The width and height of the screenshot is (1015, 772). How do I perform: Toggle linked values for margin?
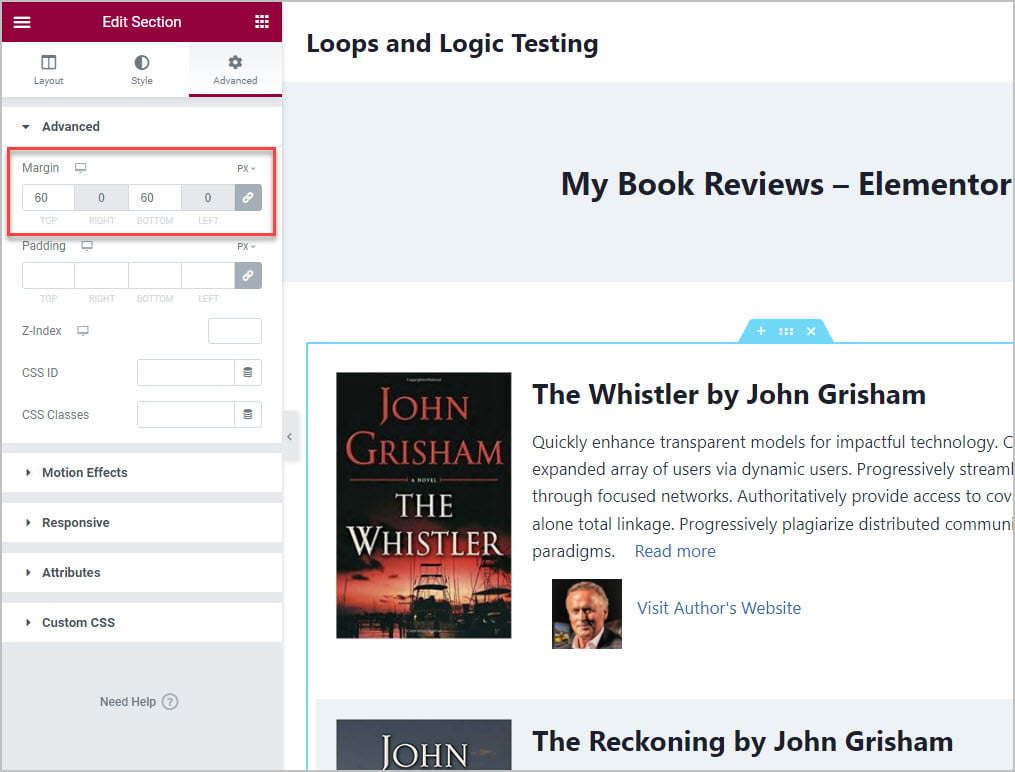coord(248,198)
